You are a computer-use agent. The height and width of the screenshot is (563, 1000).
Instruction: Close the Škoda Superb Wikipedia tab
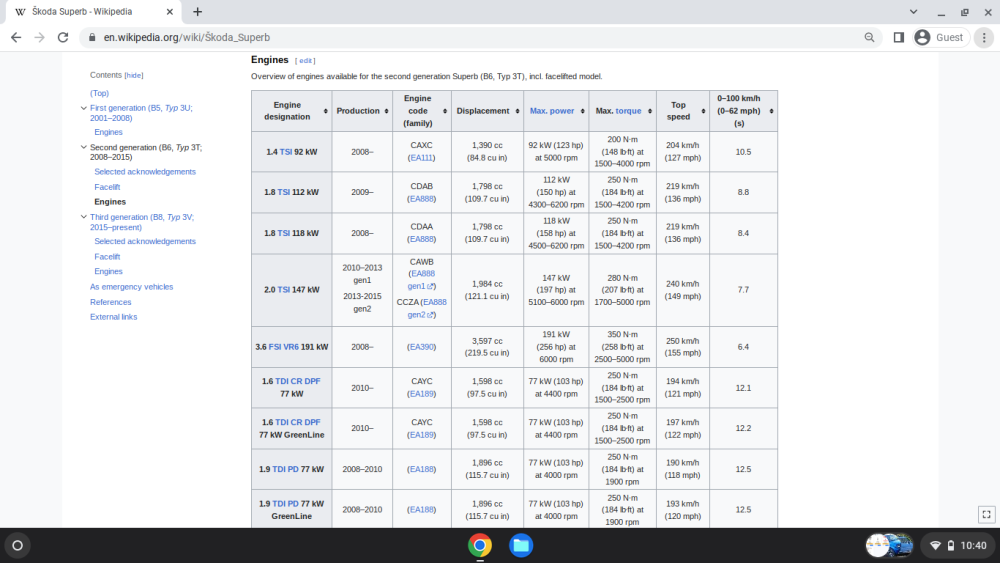[x=169, y=11]
